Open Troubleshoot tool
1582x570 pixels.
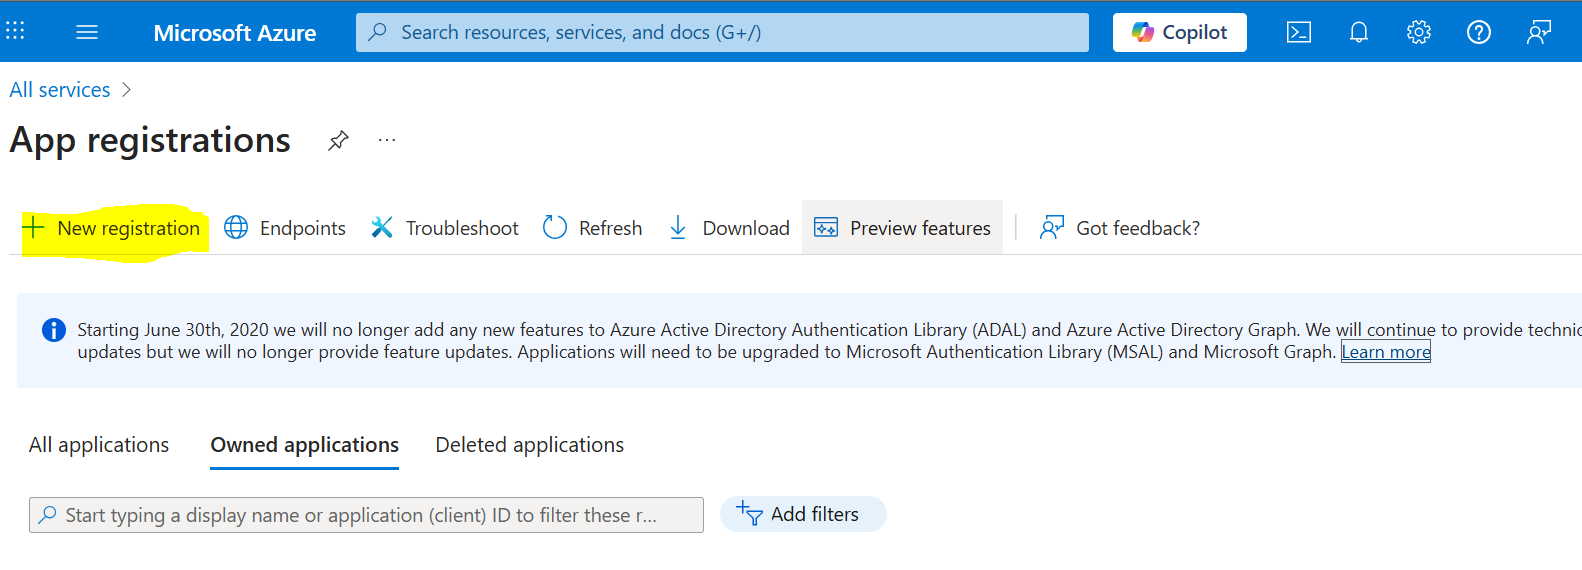pos(445,228)
